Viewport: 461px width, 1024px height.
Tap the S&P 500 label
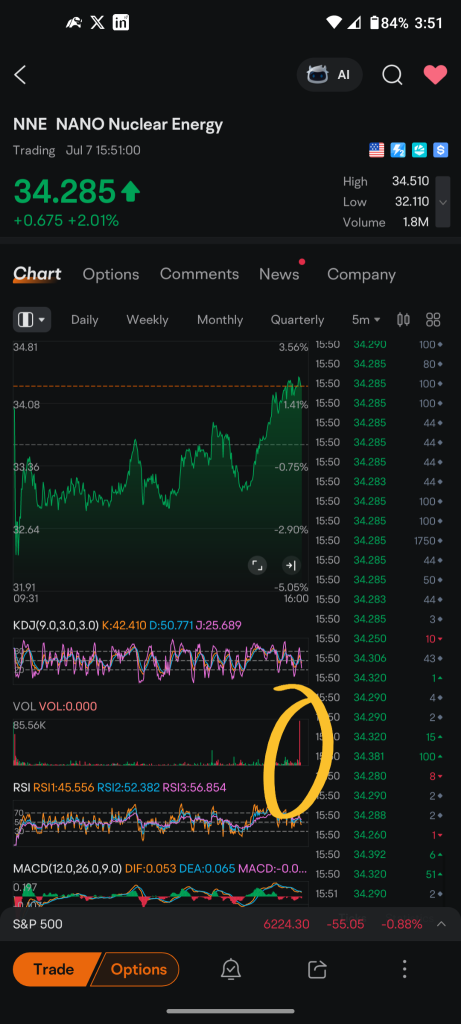38,925
